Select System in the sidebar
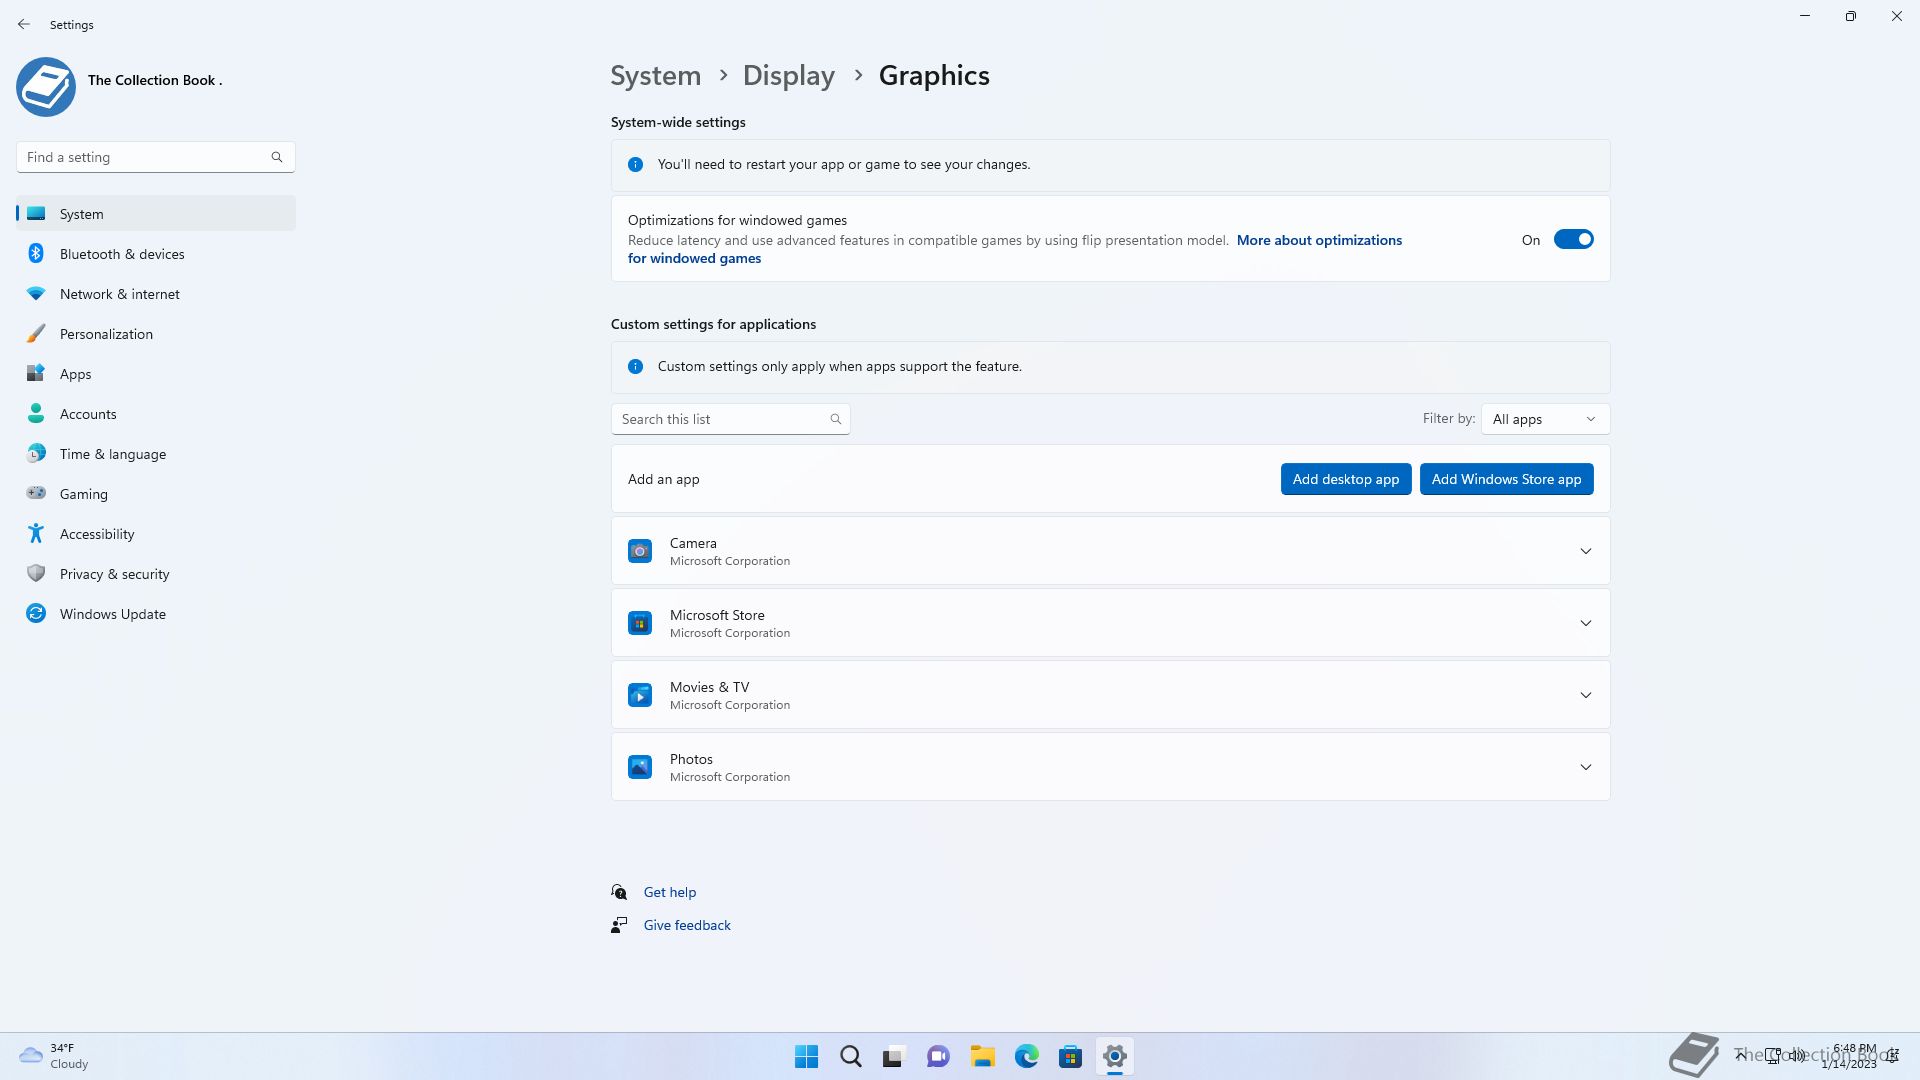Viewport: 1920px width, 1080px height. [156, 214]
